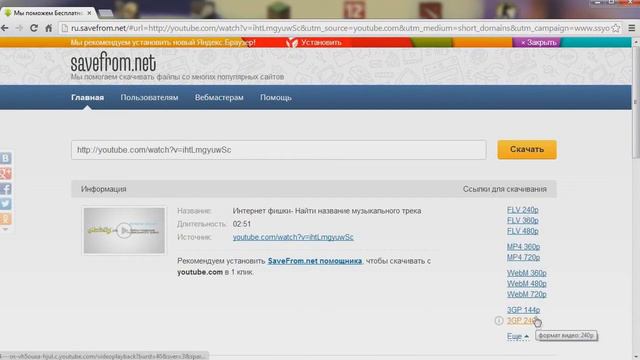Screen dimensions: 640x360
Task: Bookmark page with star icon
Action: 616,28
